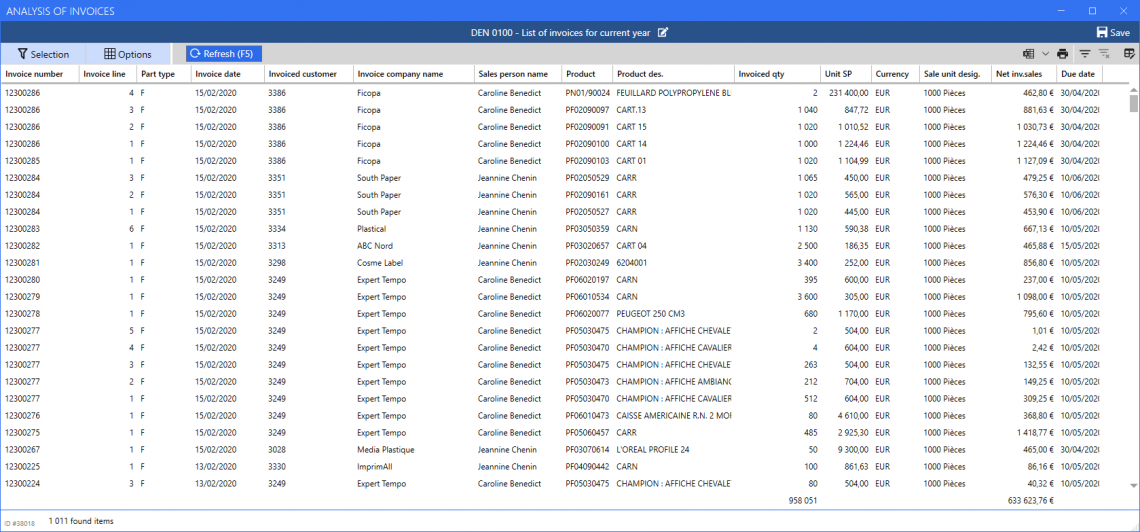Click the Product des. column header

pyautogui.click(x=673, y=74)
